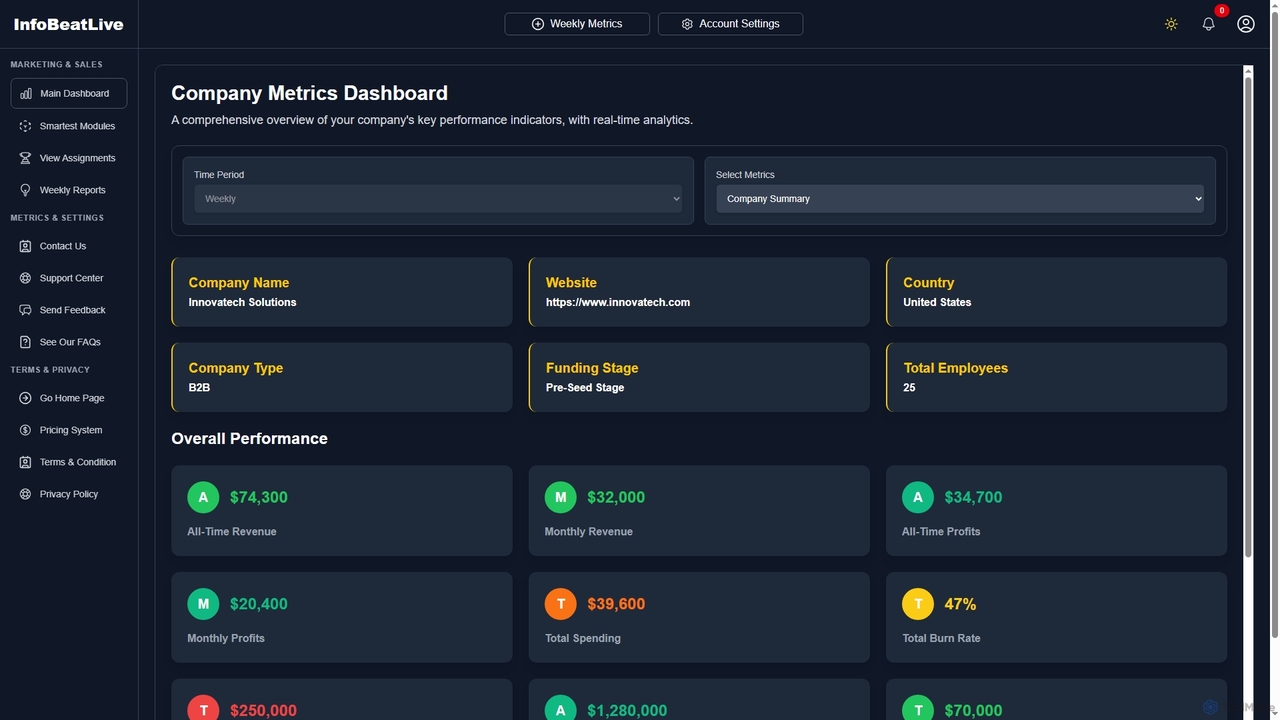This screenshot has width=1280, height=720.
Task: Open the Contact Us link
Action: coord(69,246)
